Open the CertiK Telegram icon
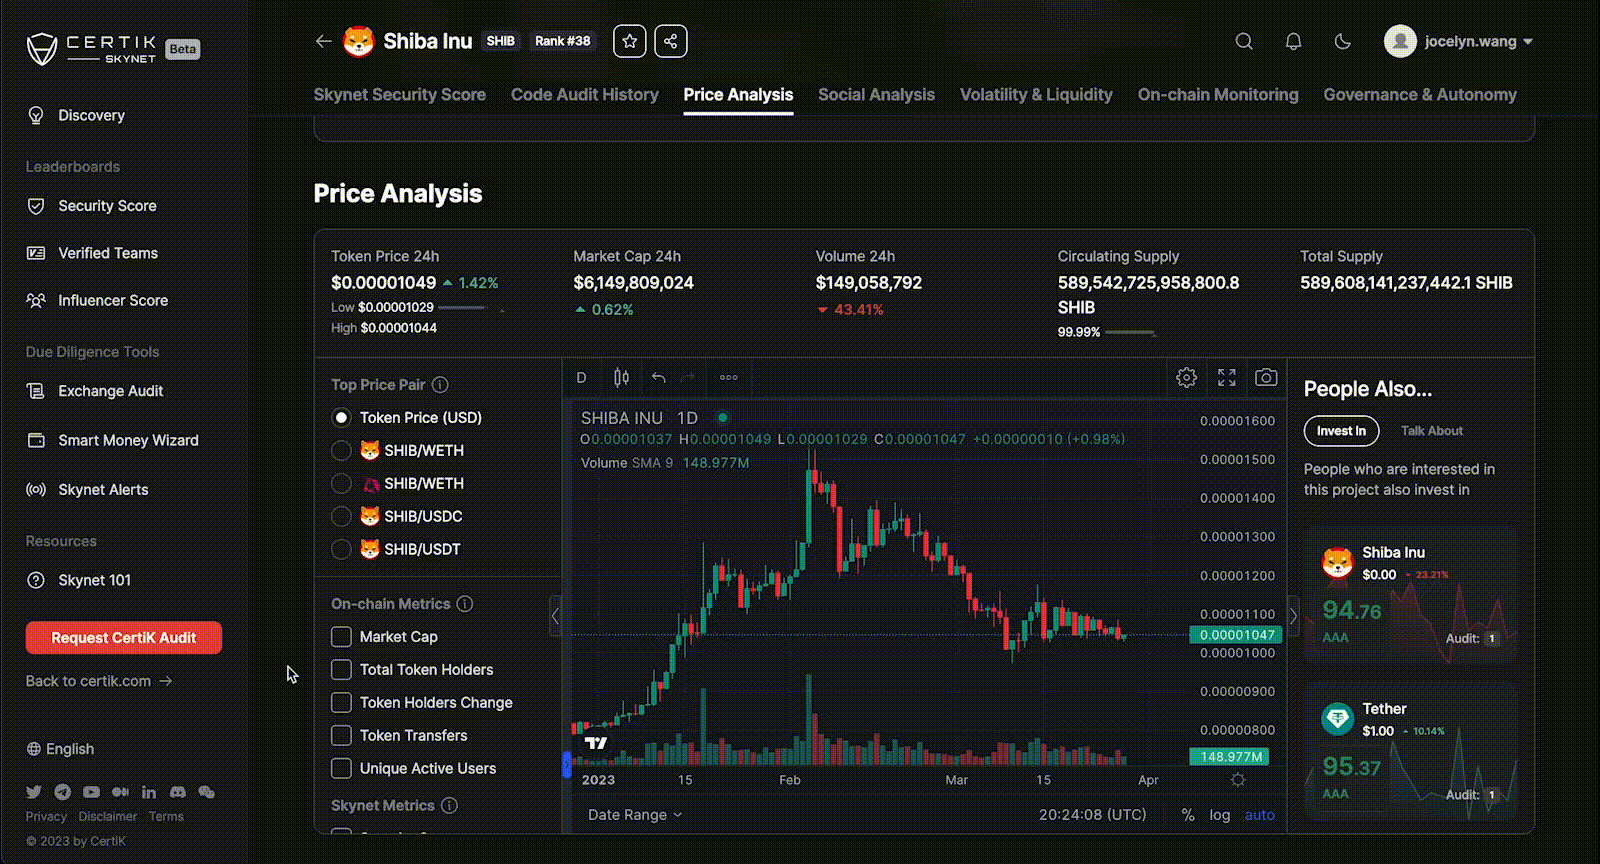Viewport: 1600px width, 864px height. pos(63,791)
